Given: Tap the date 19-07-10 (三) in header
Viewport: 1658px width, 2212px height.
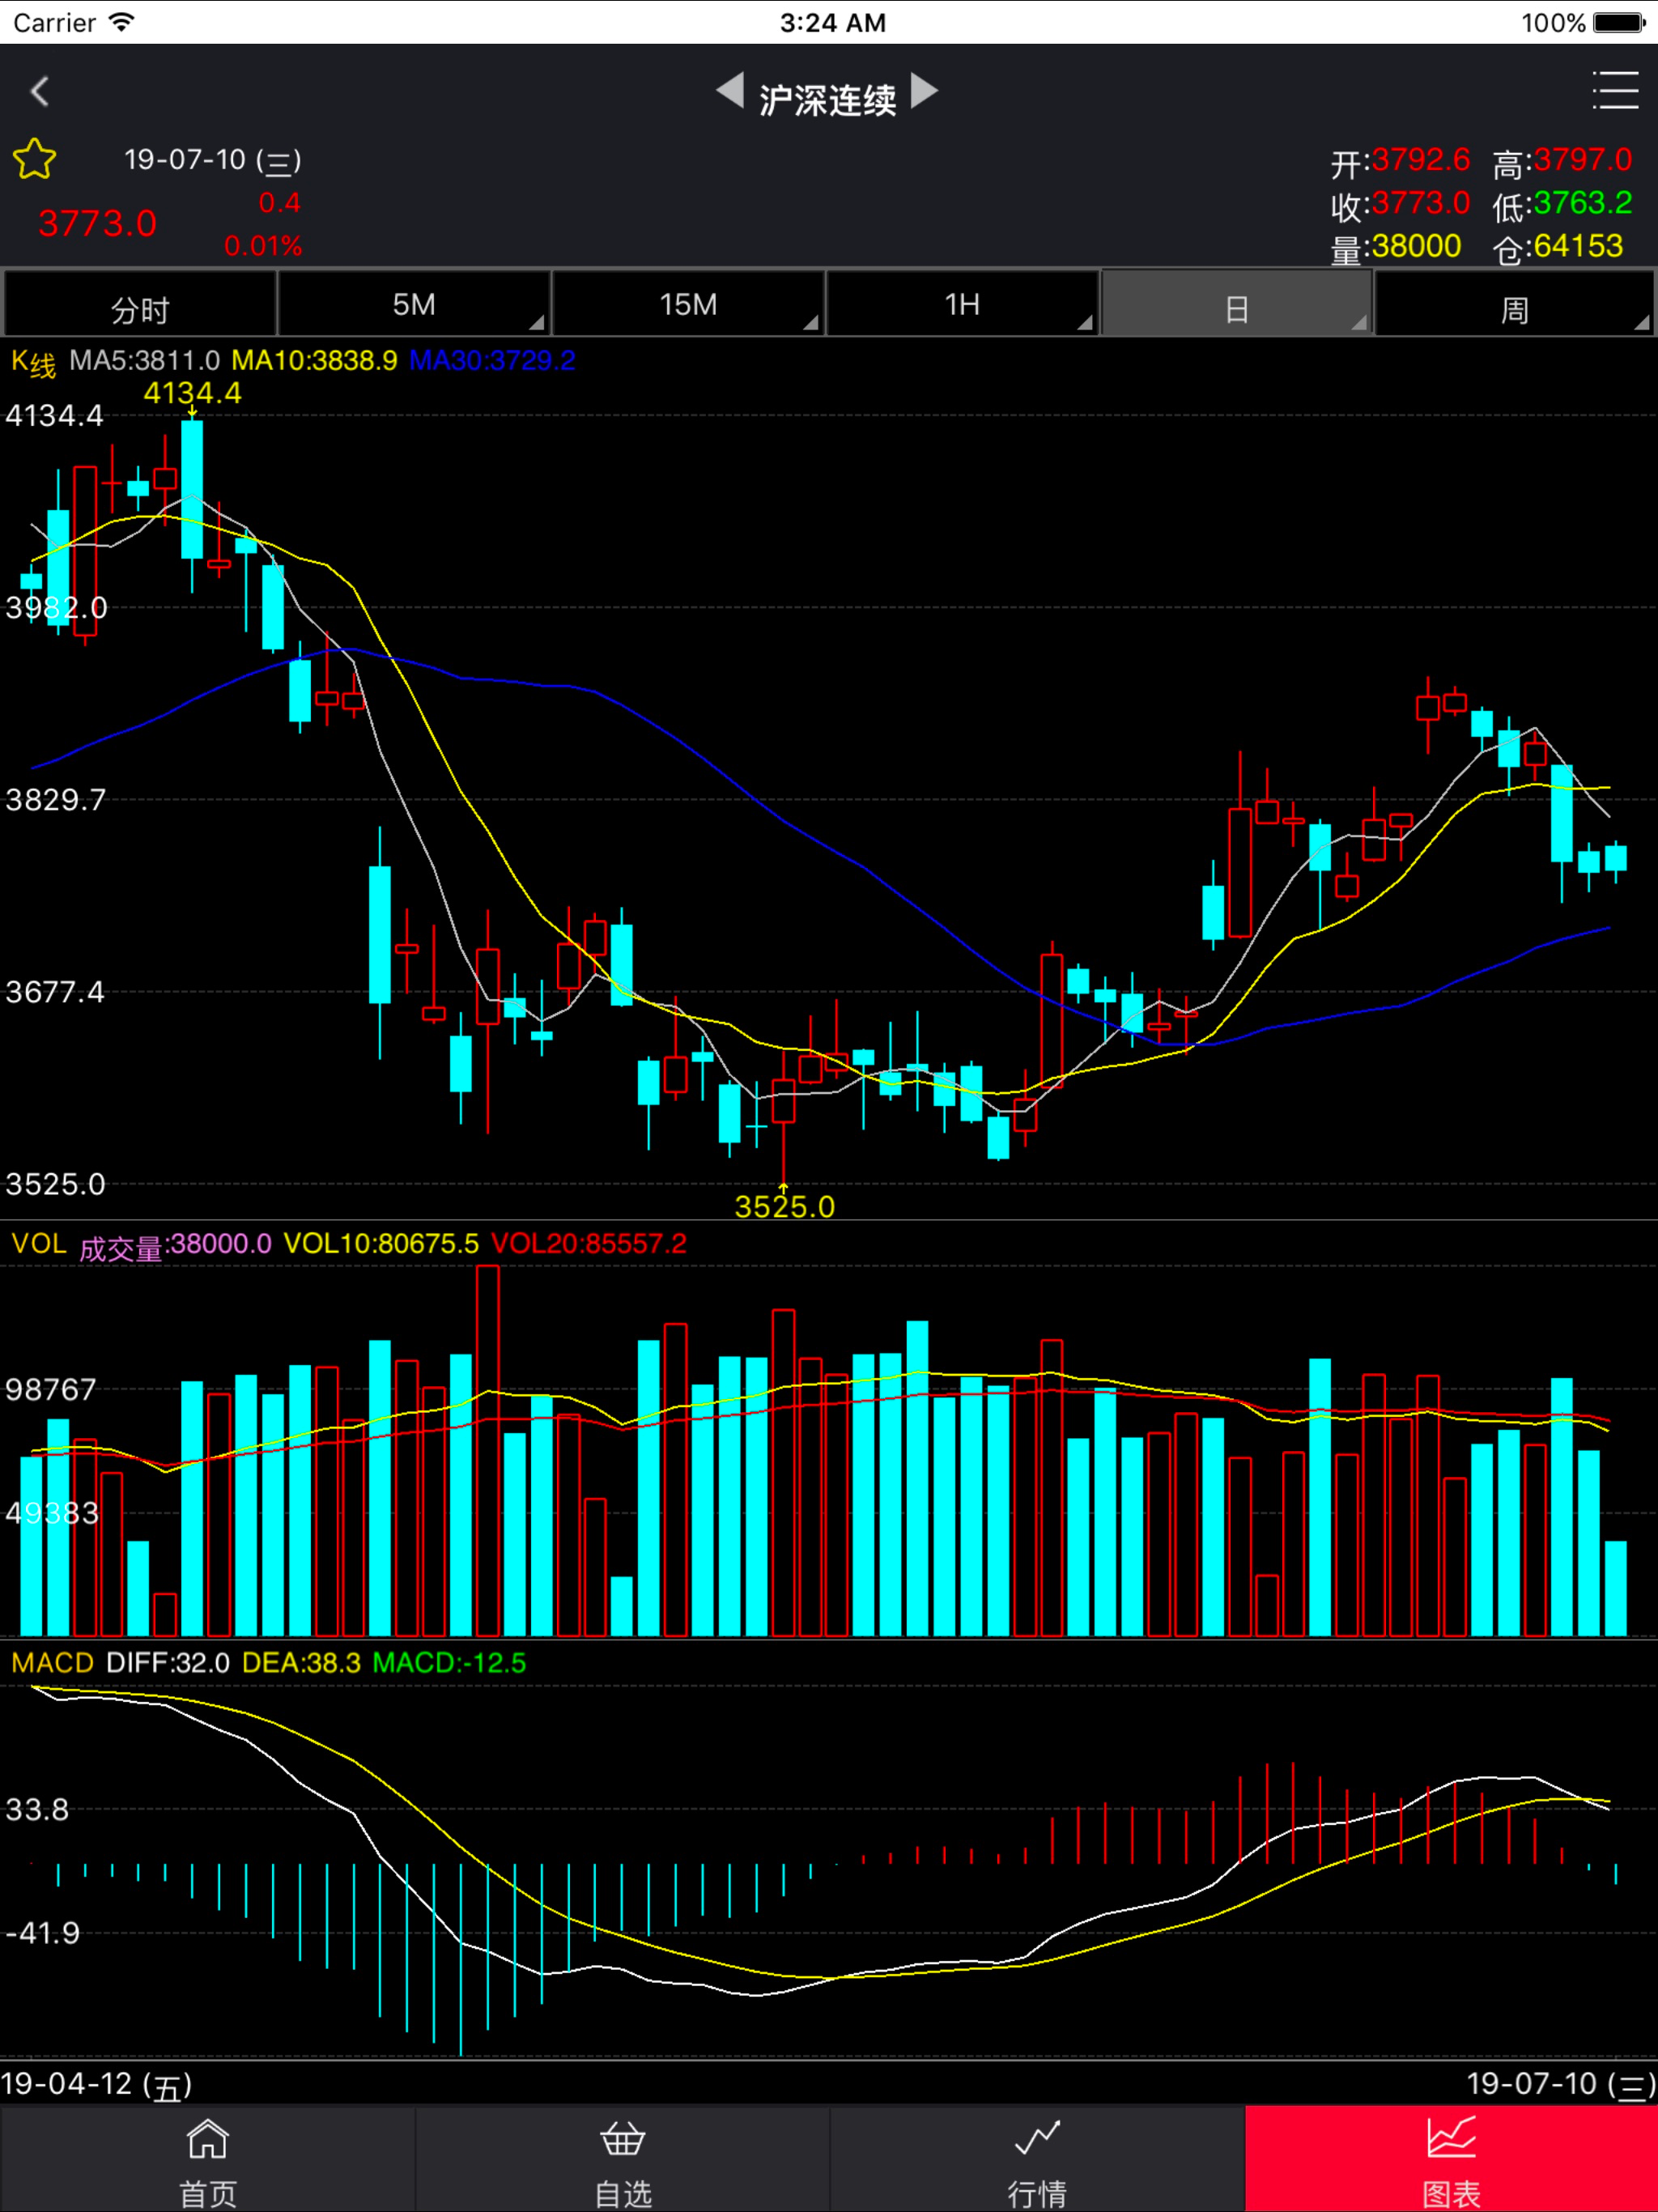Looking at the screenshot, I should (212, 160).
